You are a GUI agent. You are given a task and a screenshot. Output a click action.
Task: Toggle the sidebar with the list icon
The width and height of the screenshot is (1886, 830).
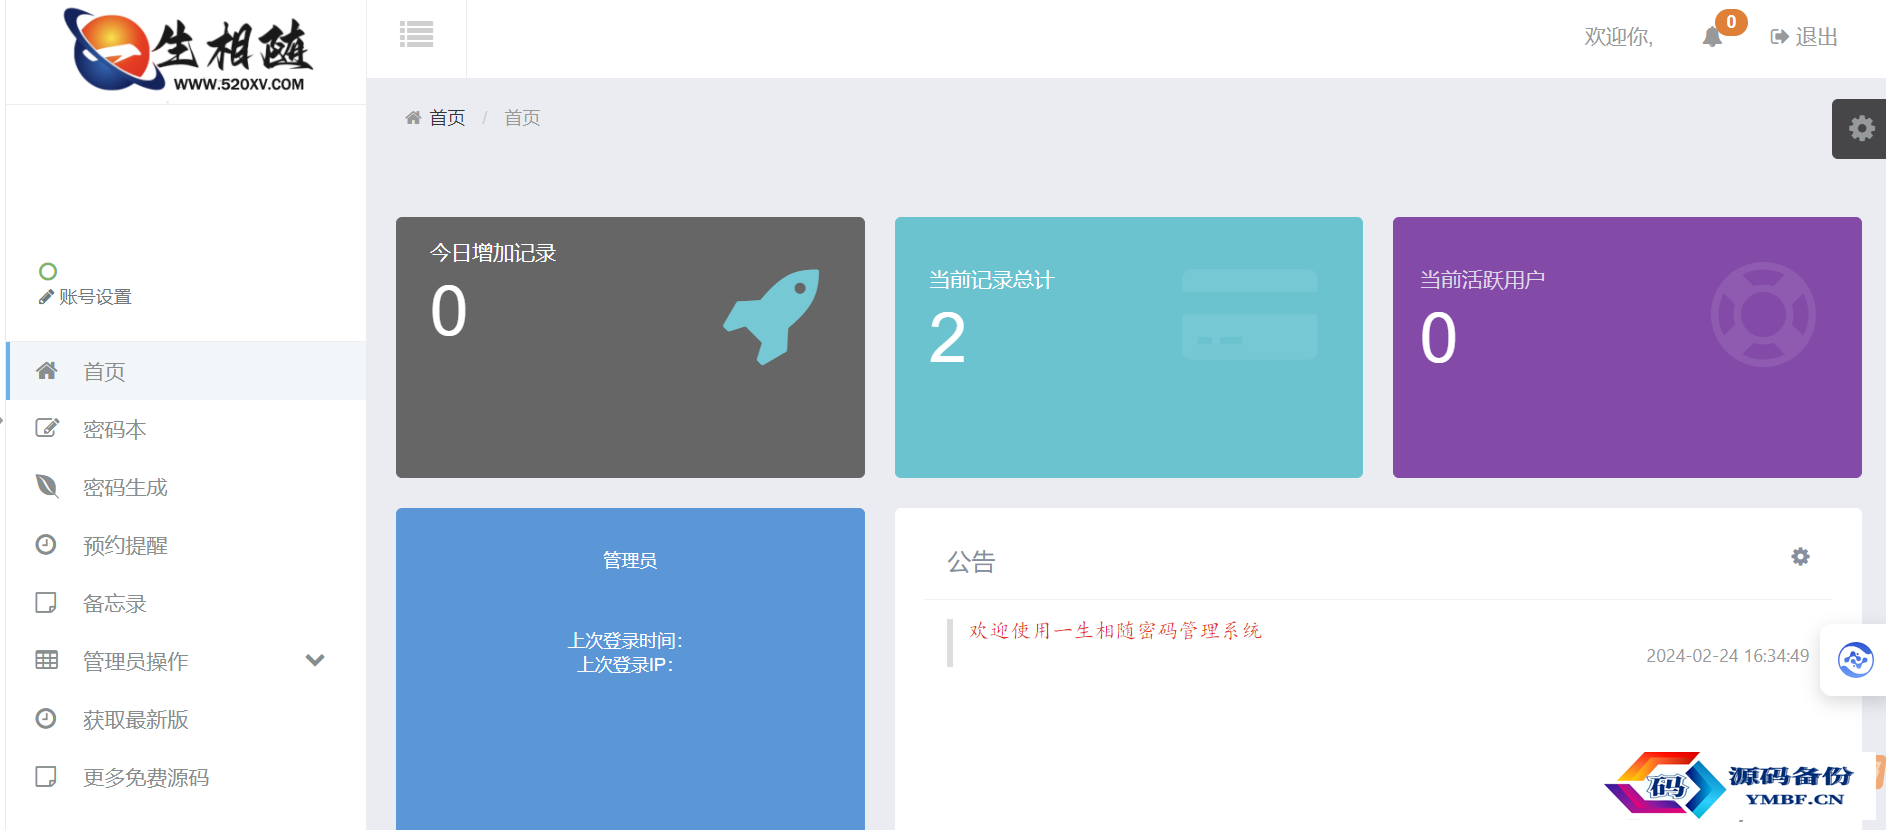tap(416, 35)
